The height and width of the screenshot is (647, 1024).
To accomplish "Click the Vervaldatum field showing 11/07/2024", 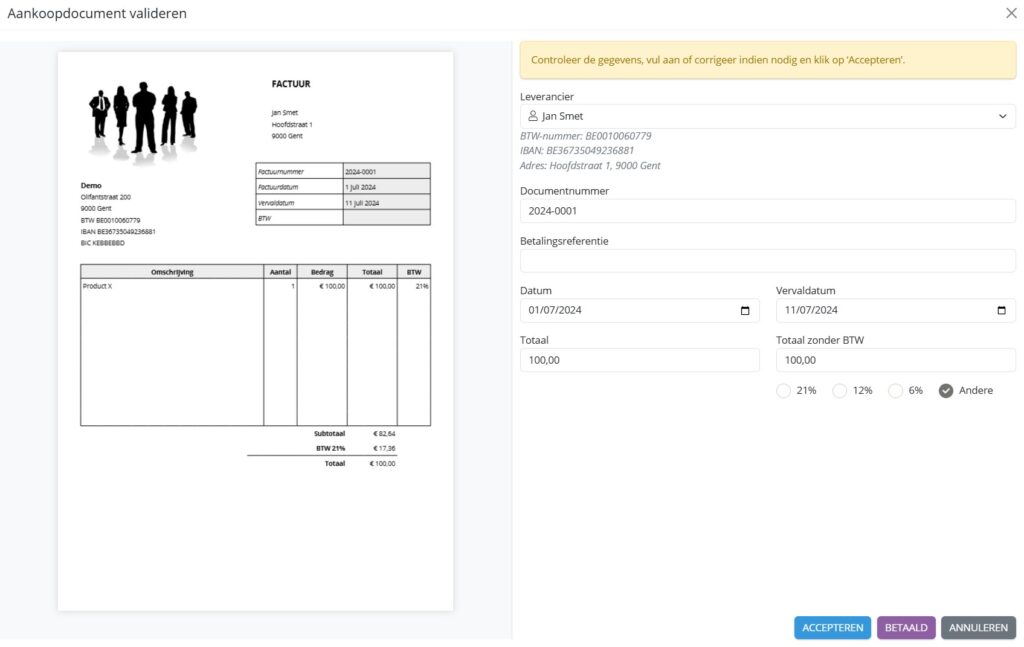I will [880, 311].
